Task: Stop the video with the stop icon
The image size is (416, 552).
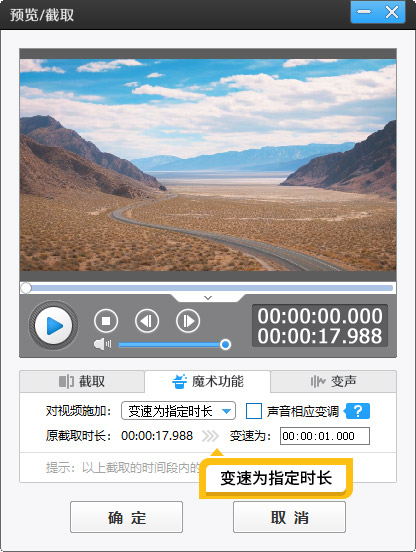Action: point(106,321)
